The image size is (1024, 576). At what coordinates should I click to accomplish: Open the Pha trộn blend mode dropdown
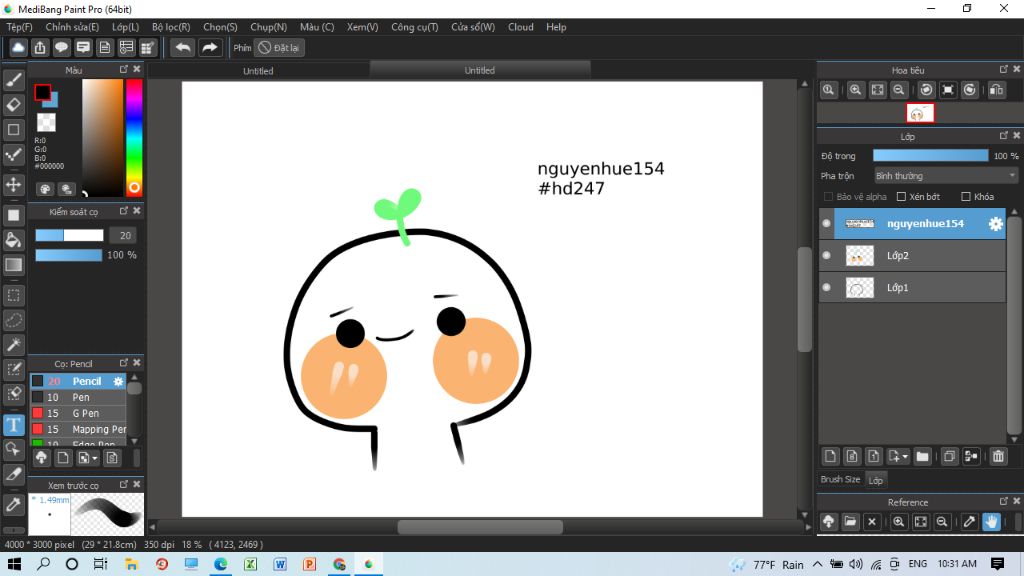(946, 176)
